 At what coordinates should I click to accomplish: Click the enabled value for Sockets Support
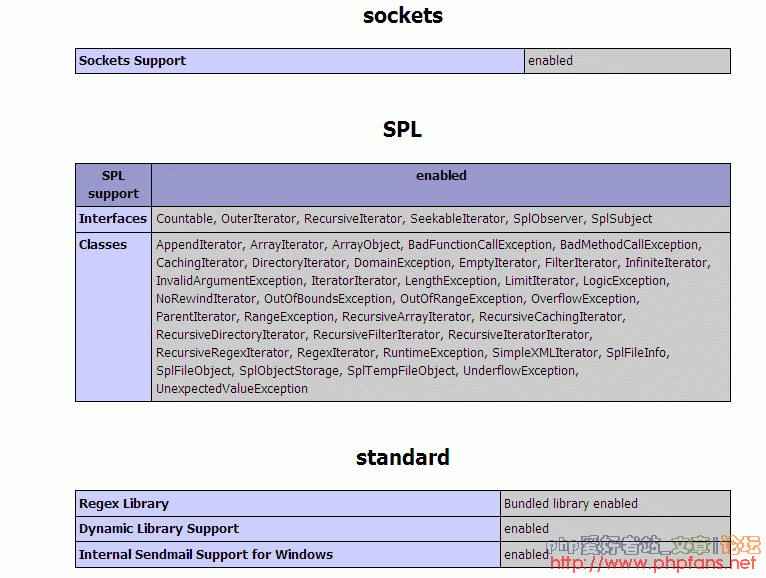tap(550, 61)
